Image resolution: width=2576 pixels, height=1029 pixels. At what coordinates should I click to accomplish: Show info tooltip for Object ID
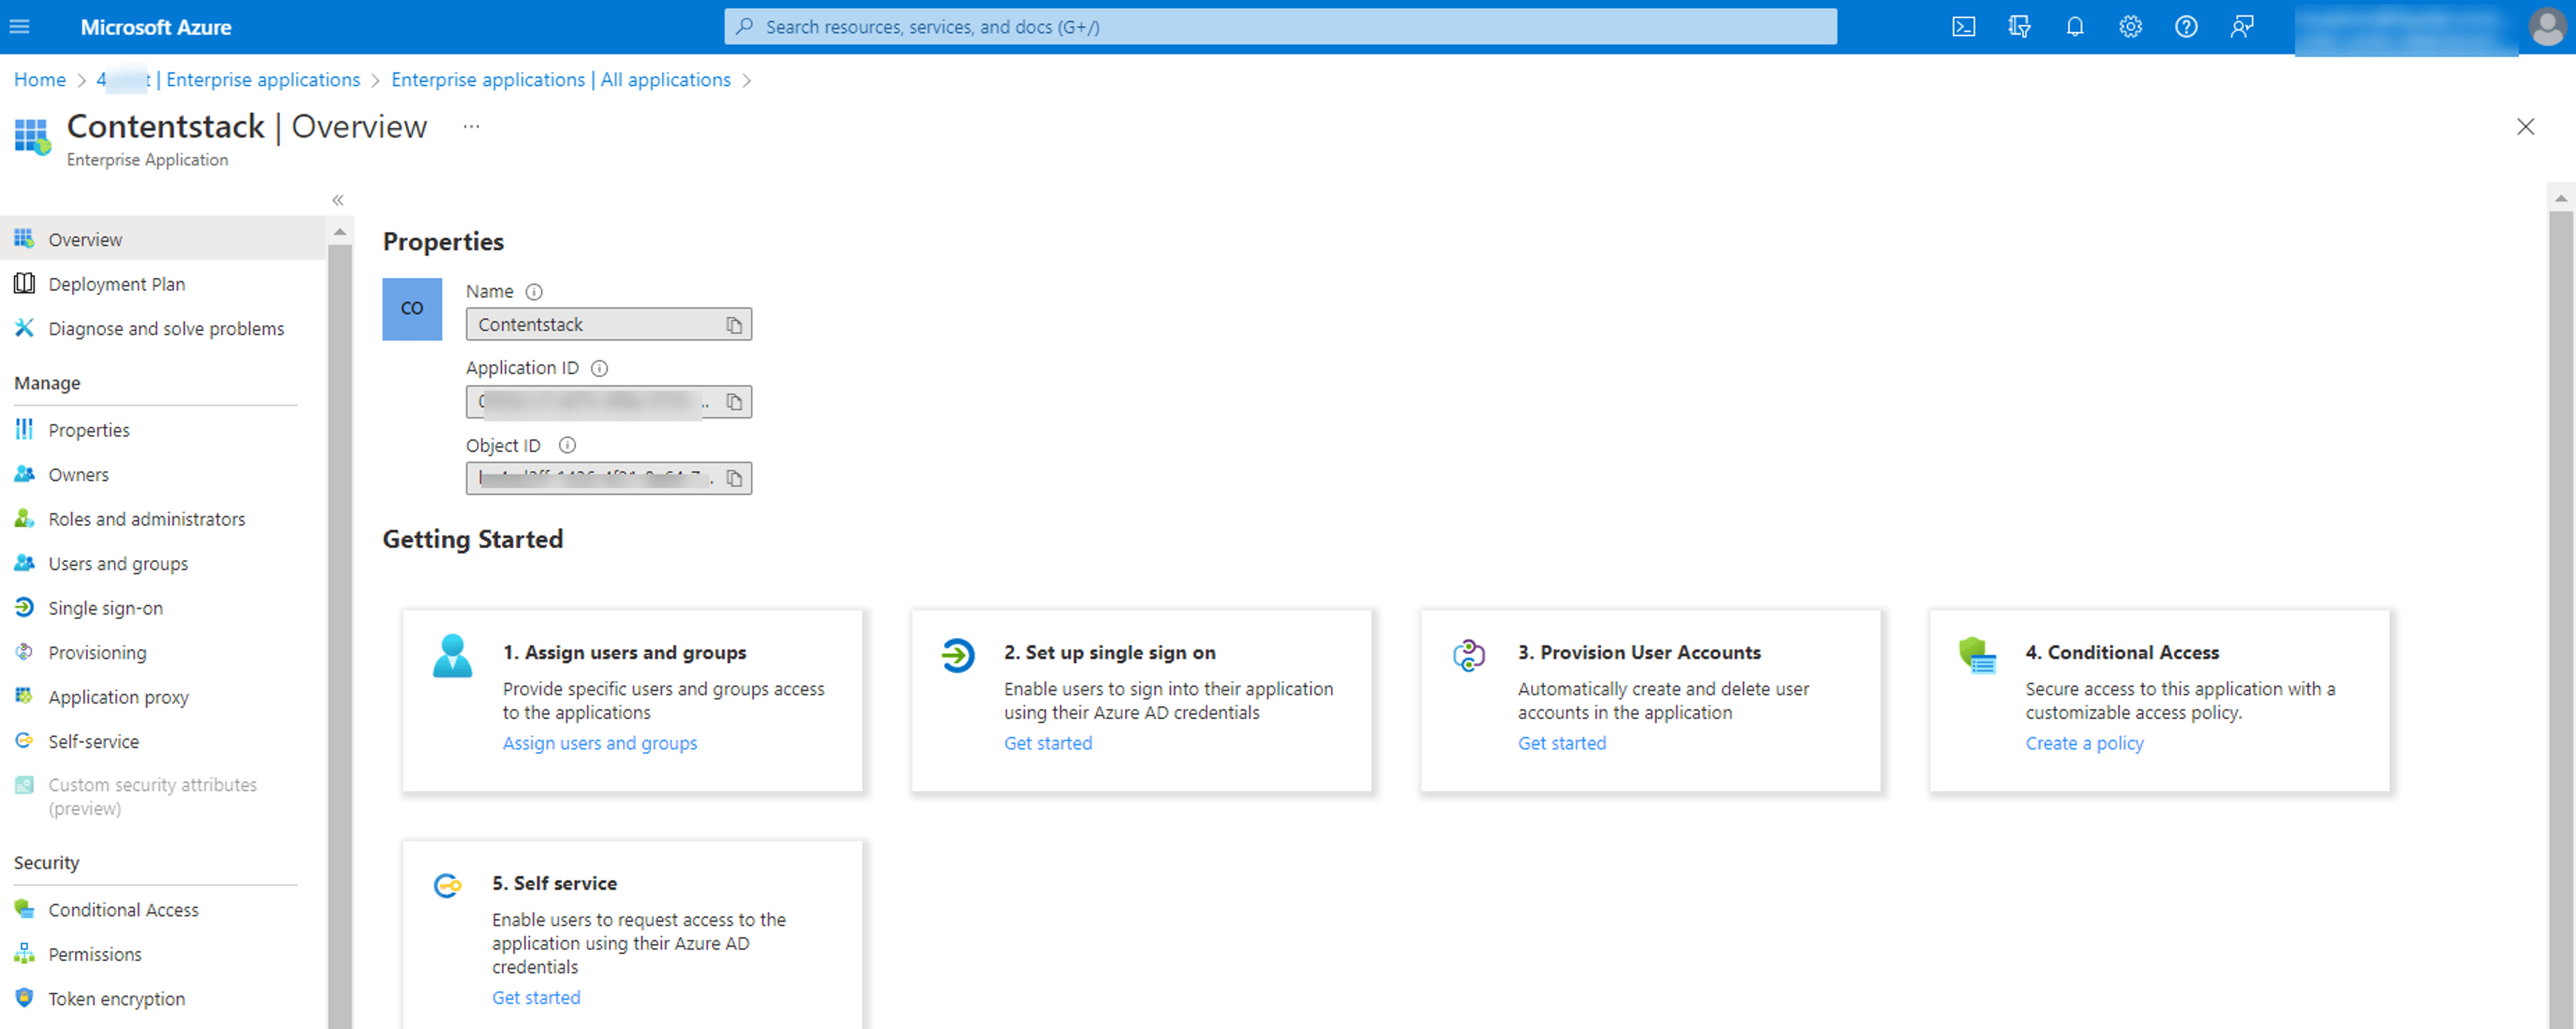[x=567, y=446]
